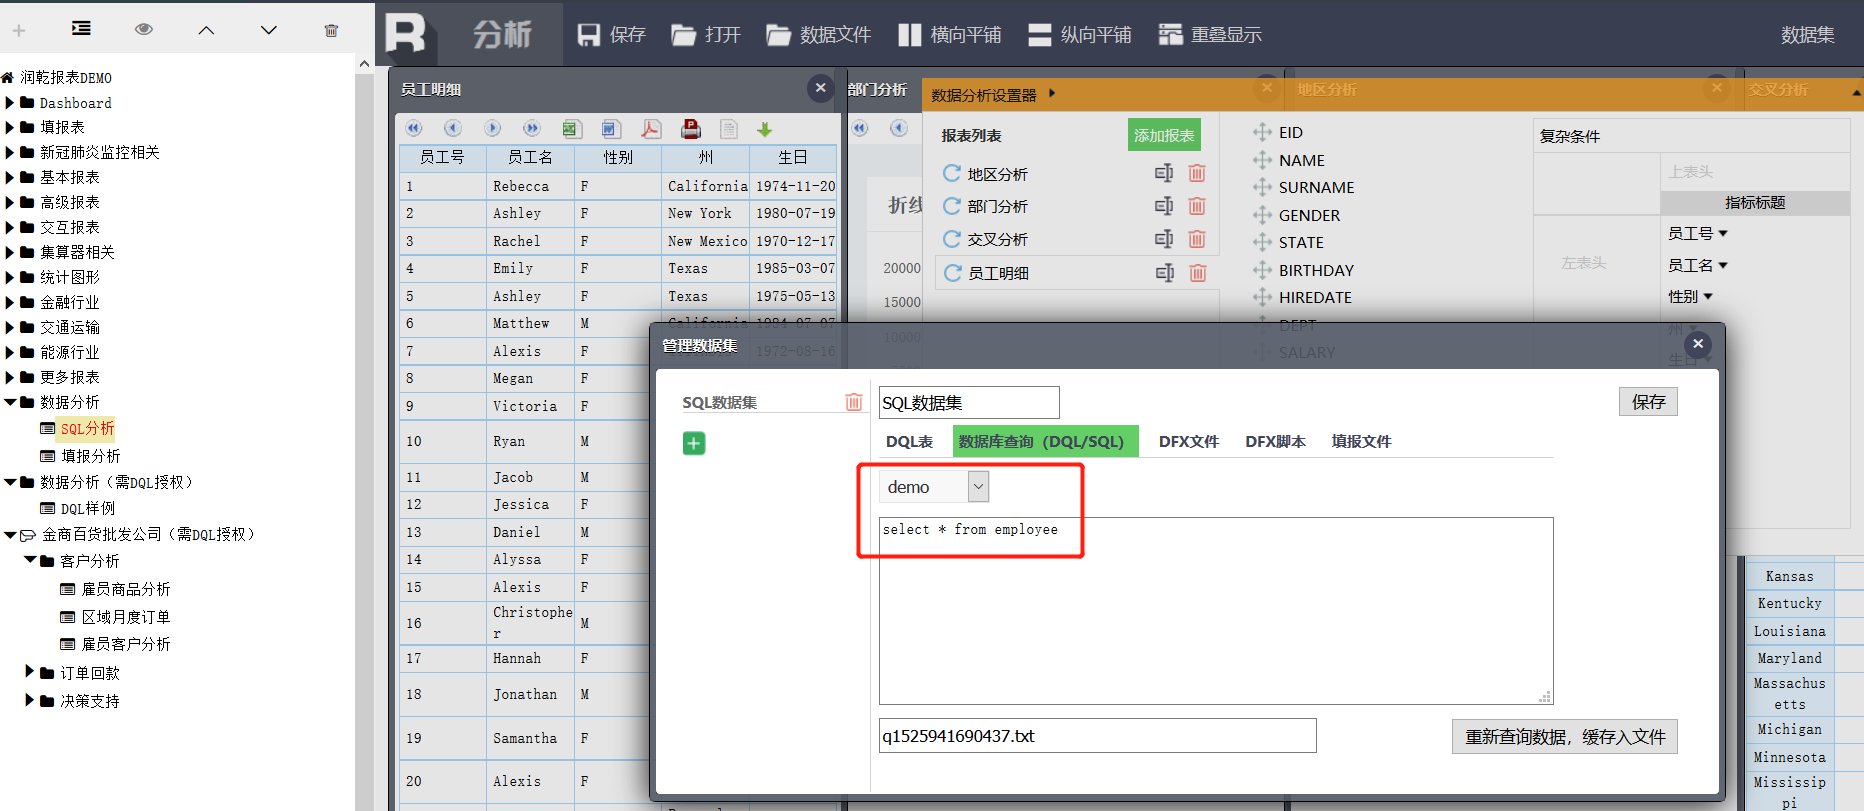Expand the 基本报表 folder

tap(10, 177)
